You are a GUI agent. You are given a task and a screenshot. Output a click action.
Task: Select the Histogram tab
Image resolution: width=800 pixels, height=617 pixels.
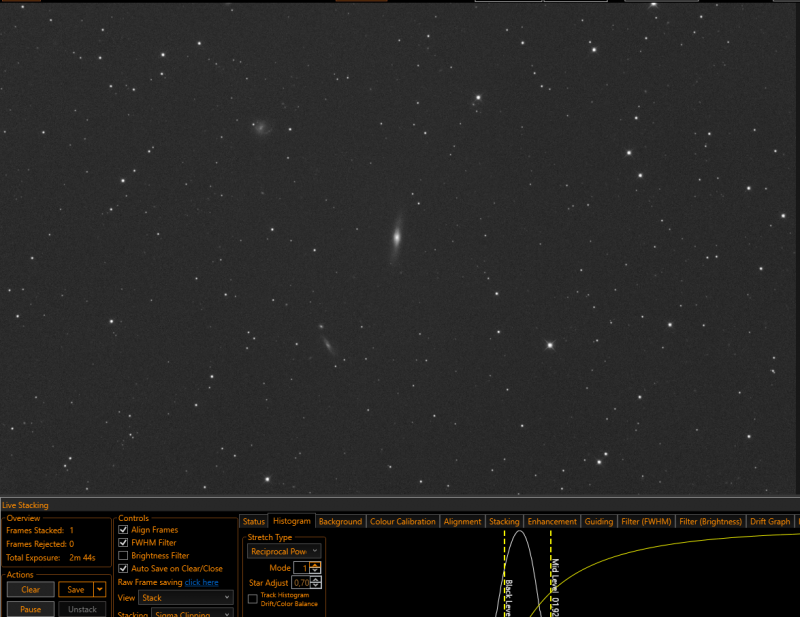(x=291, y=521)
